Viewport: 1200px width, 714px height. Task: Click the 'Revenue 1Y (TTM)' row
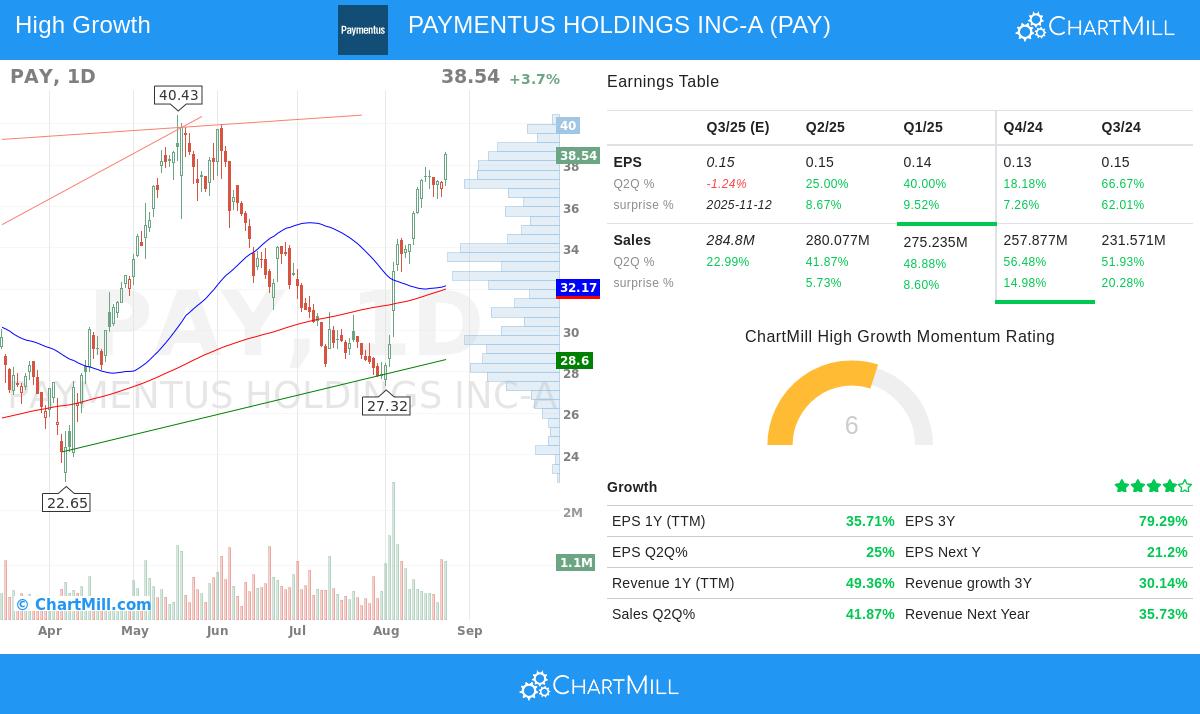(x=753, y=583)
